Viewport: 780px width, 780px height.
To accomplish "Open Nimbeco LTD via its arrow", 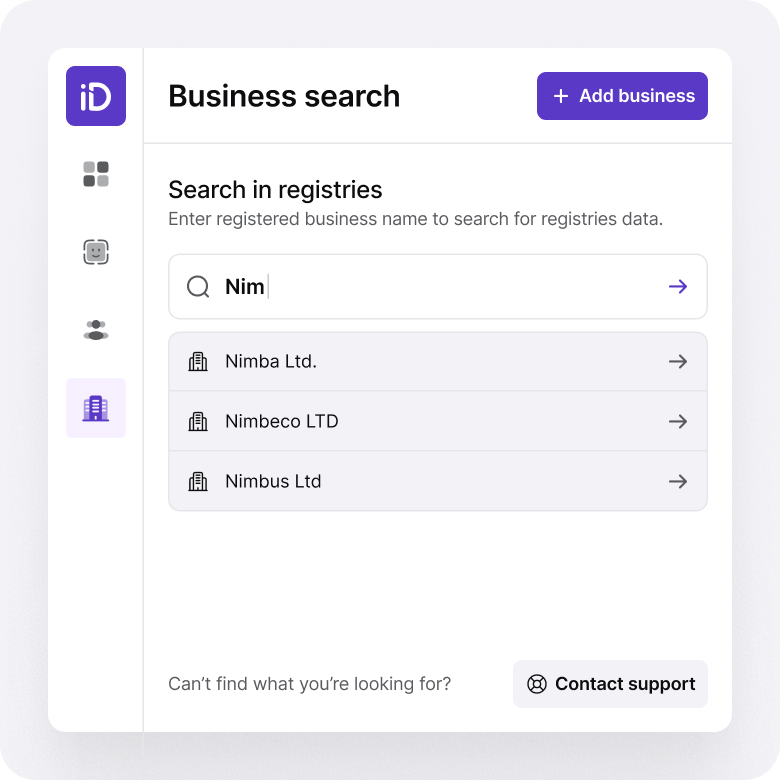I will [678, 421].
